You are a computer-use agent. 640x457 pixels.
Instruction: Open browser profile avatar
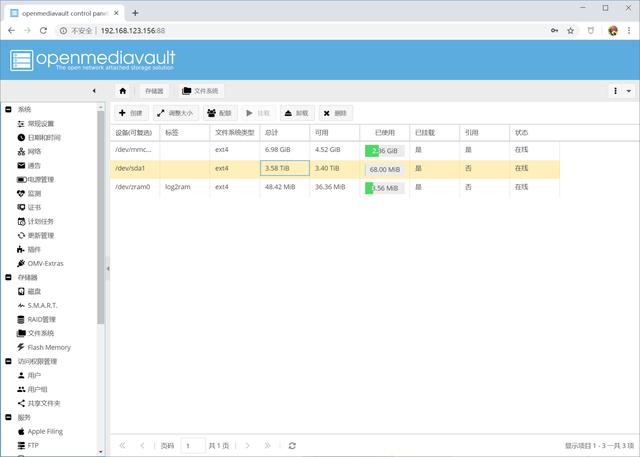click(x=613, y=31)
